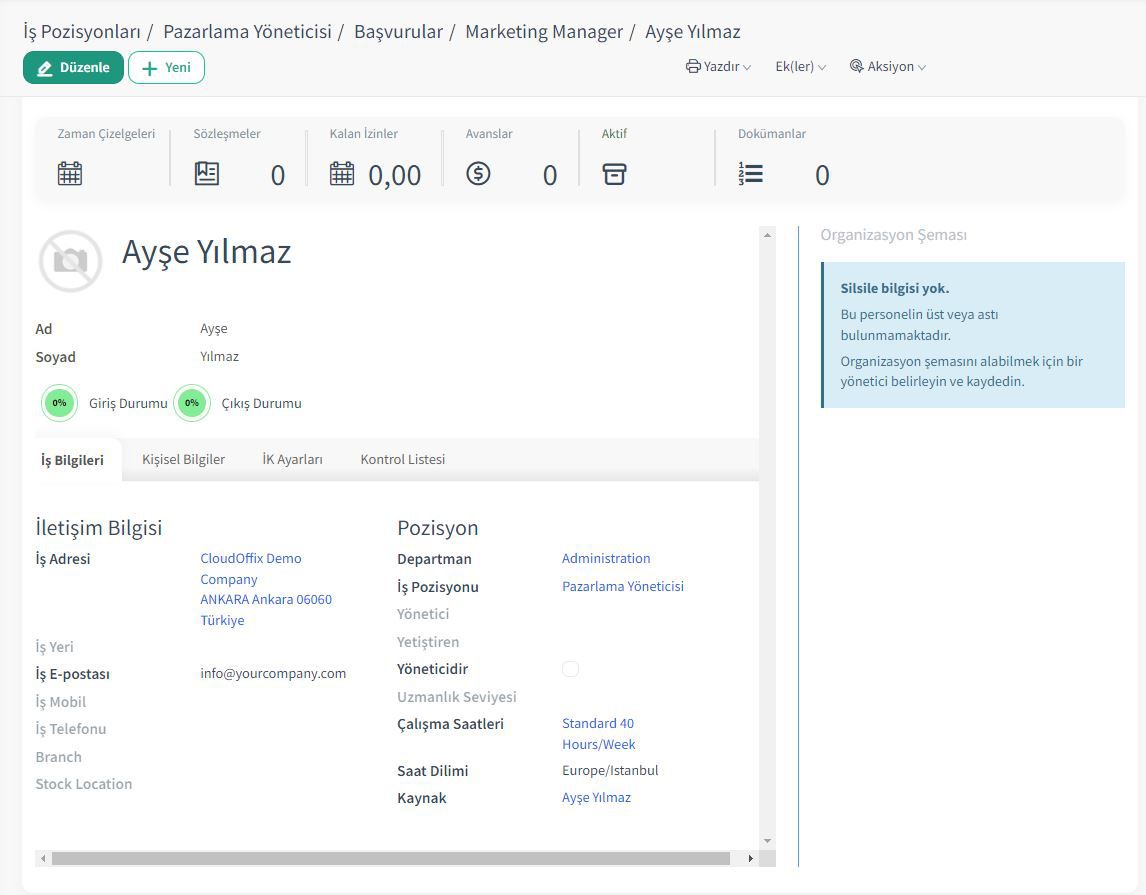Click the plus icon on Yeni
Image resolution: width=1146 pixels, height=895 pixels.
pos(150,68)
